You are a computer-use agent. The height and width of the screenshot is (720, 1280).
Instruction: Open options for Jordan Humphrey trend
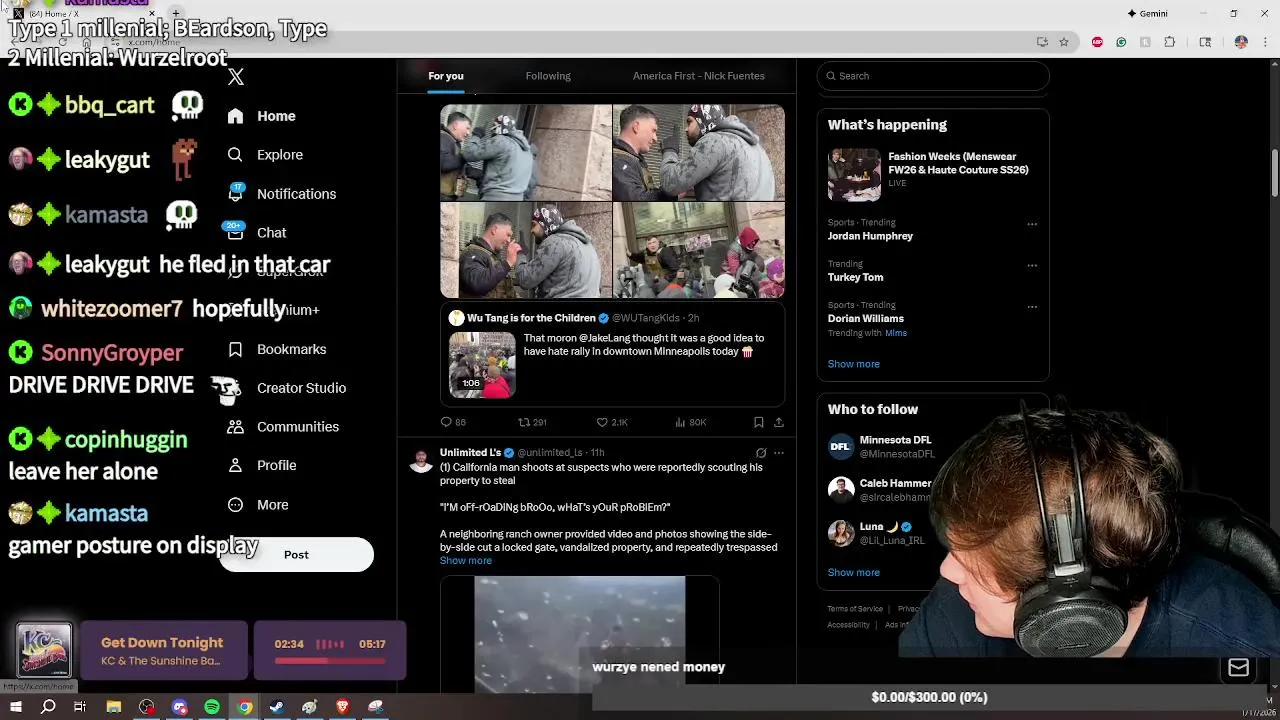pyautogui.click(x=1032, y=224)
